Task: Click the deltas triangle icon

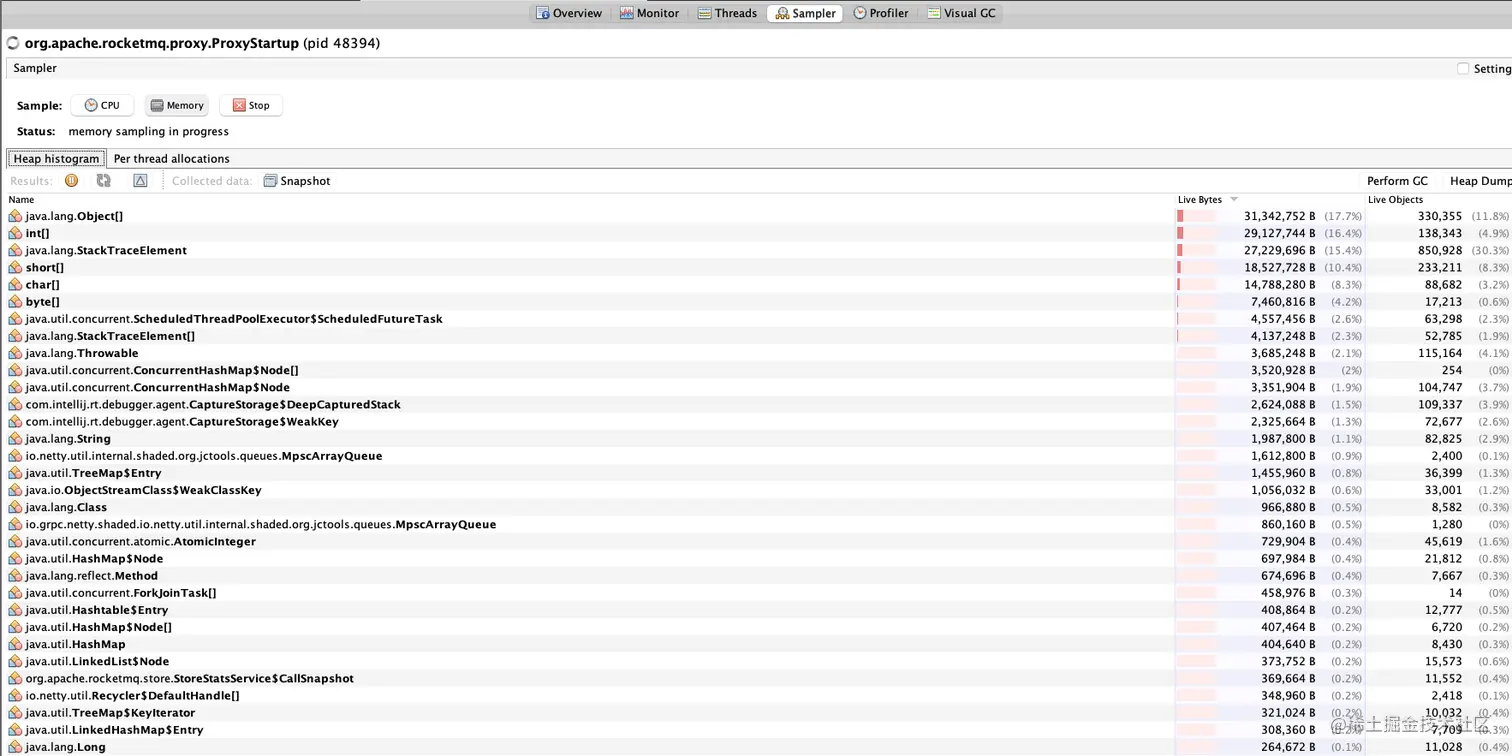Action: tap(140, 181)
